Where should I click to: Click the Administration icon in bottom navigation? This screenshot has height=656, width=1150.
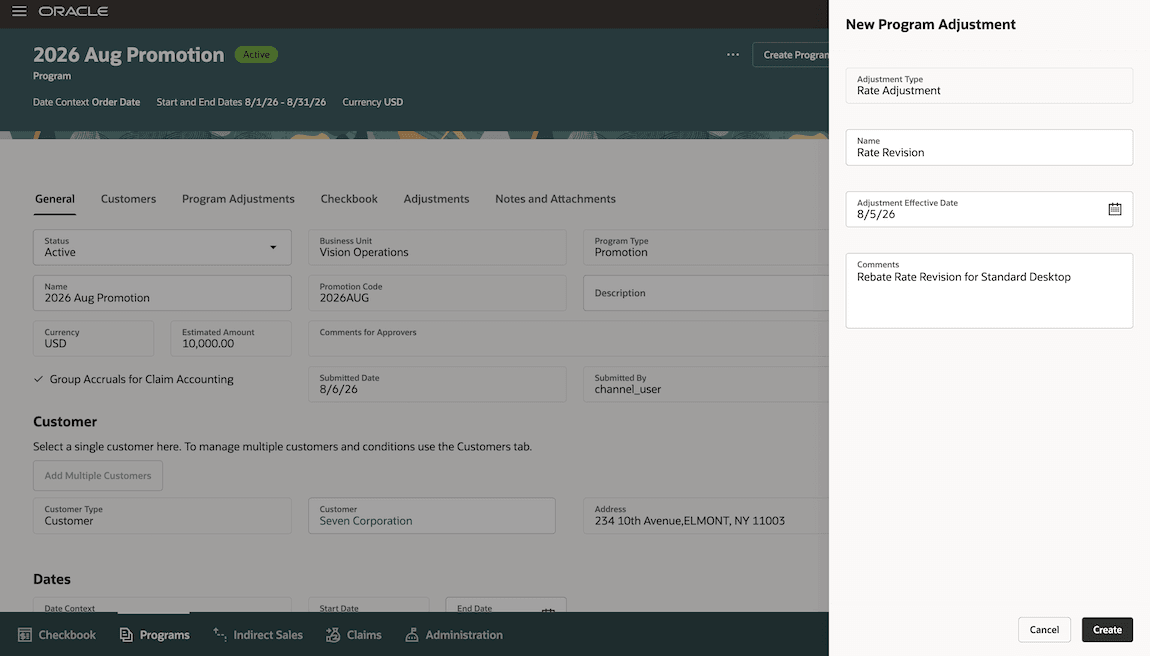click(411, 635)
